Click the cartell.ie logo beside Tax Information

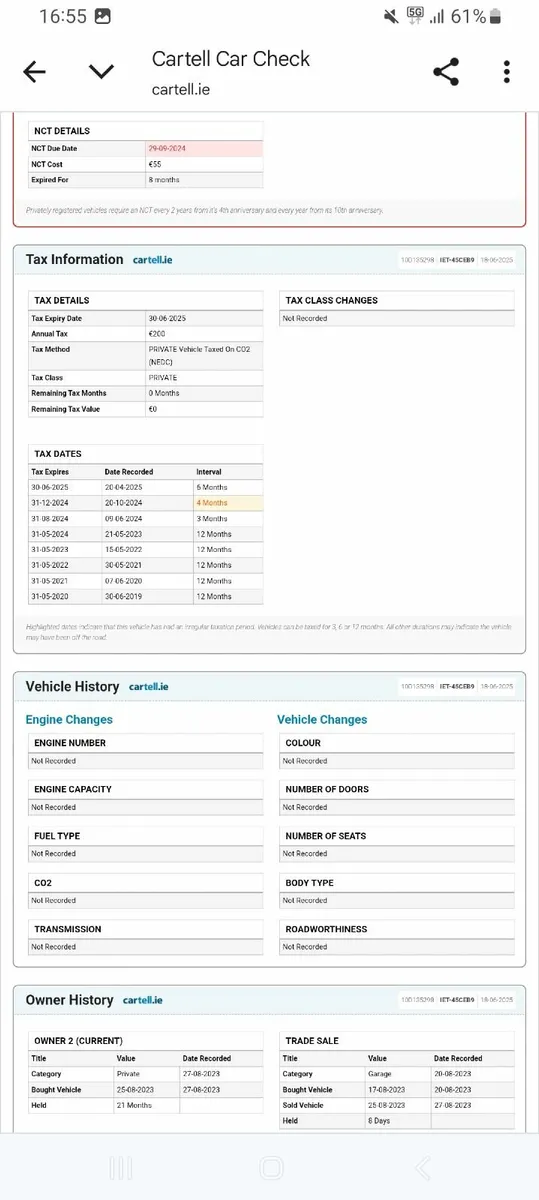coord(153,260)
